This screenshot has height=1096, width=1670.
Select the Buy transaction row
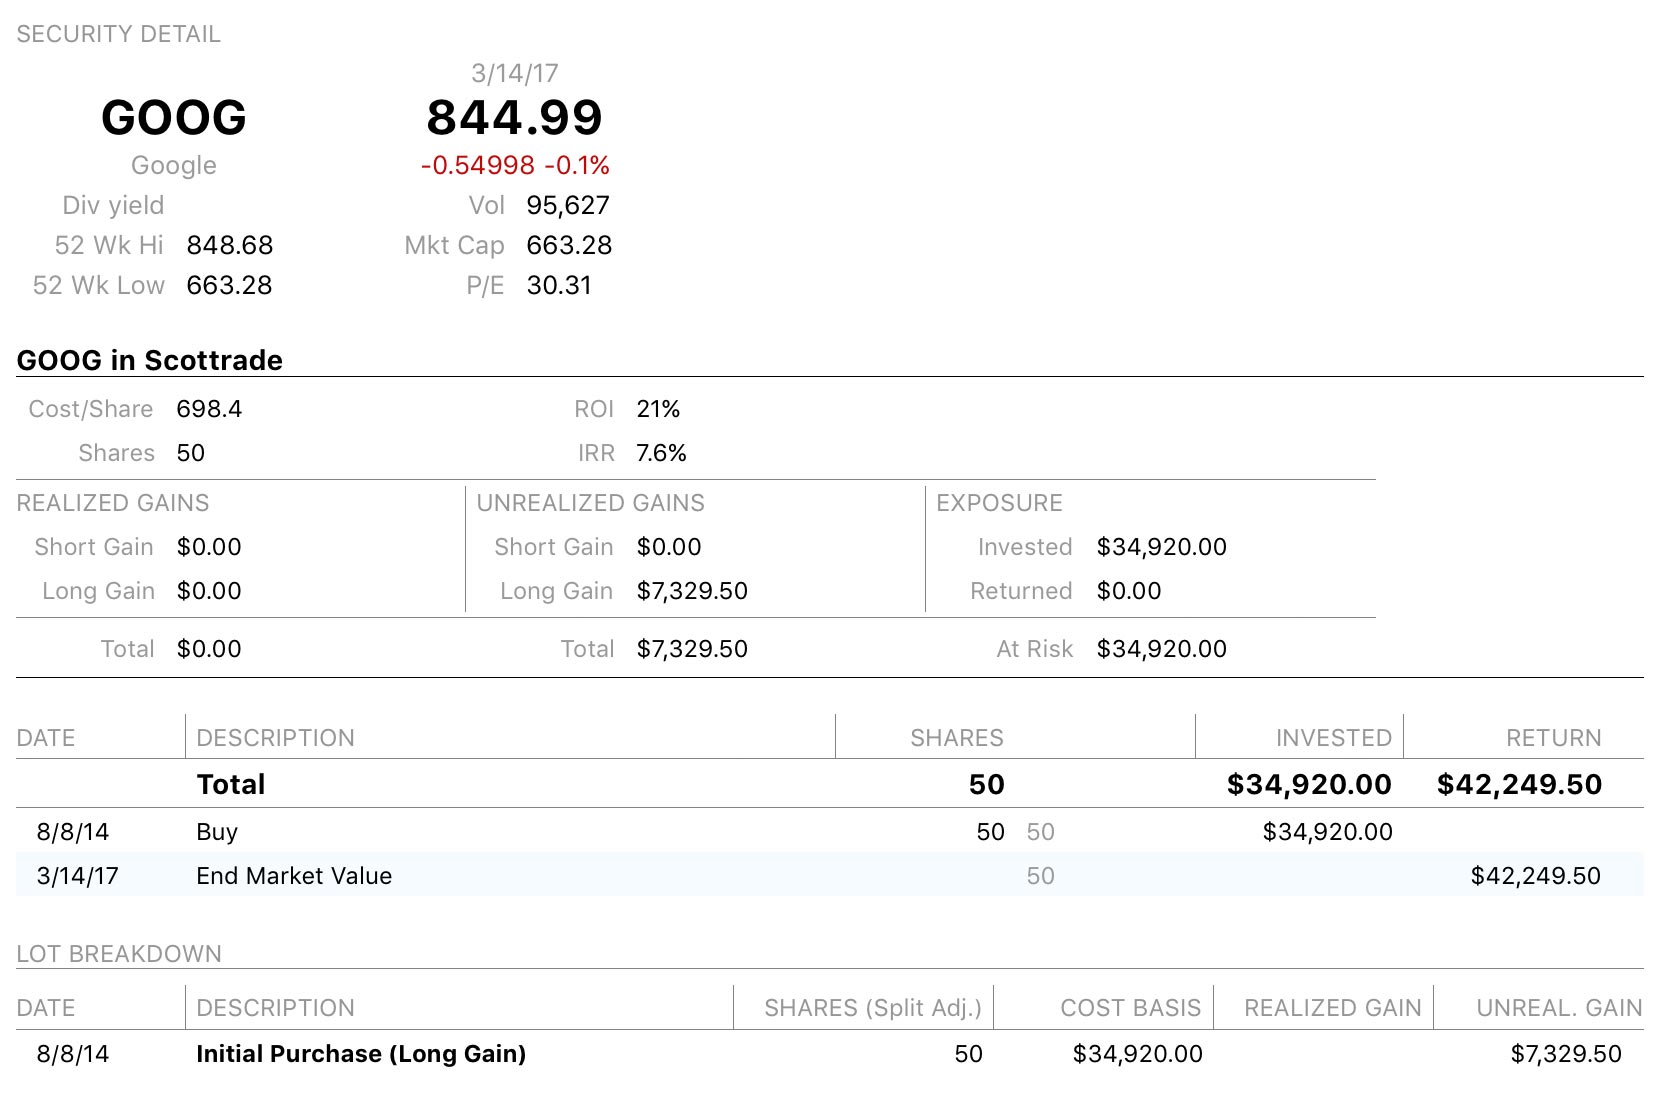217,832
